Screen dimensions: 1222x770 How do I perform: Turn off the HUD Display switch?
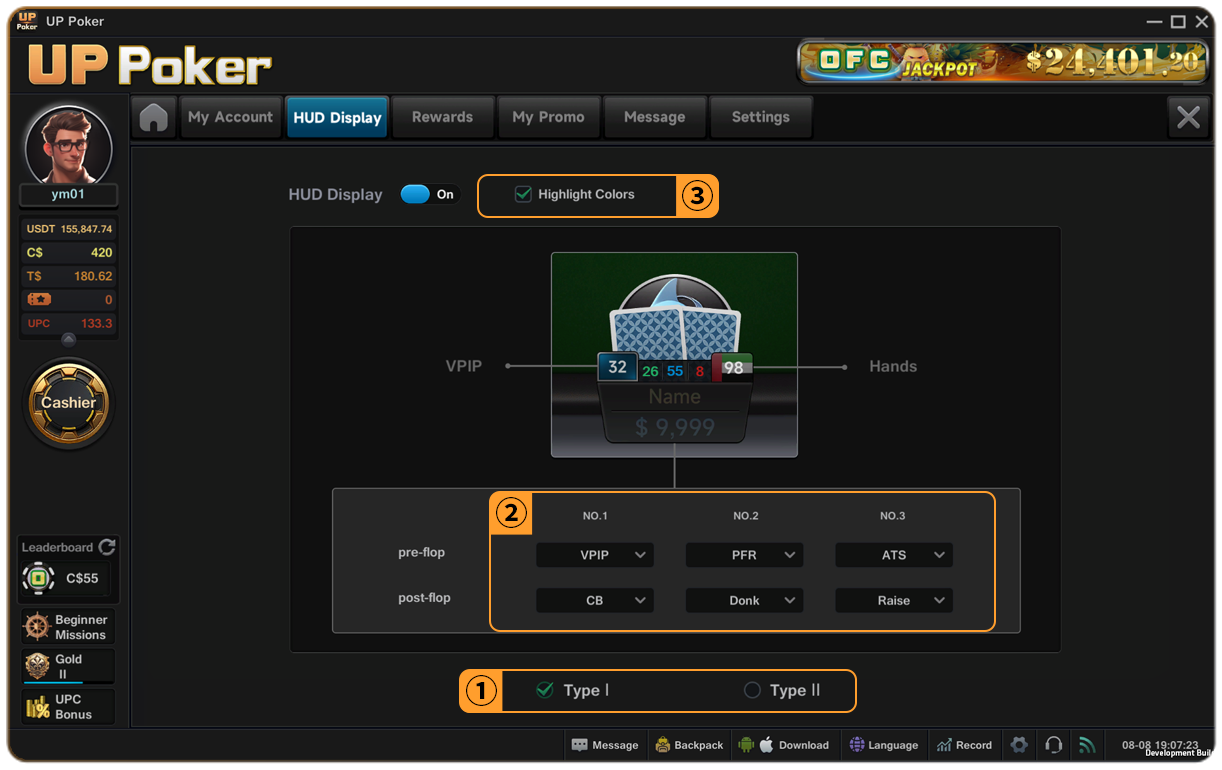416,194
